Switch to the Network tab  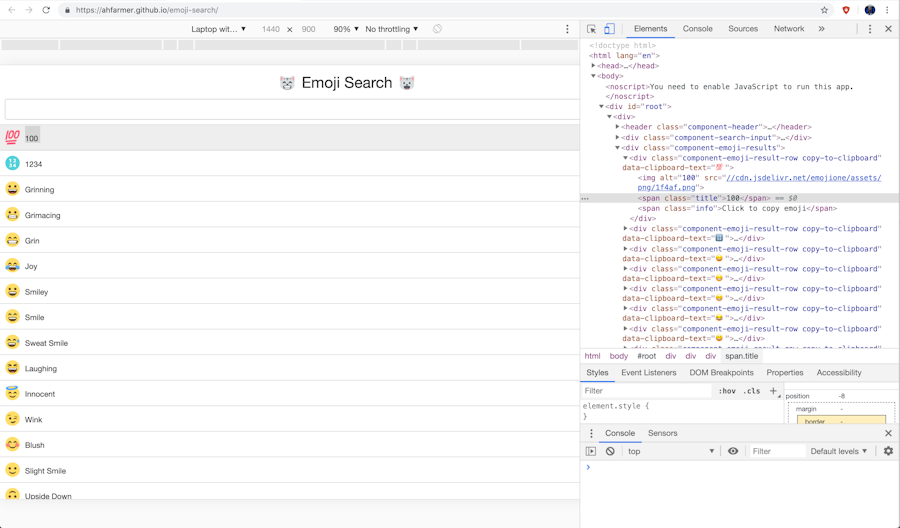point(789,29)
